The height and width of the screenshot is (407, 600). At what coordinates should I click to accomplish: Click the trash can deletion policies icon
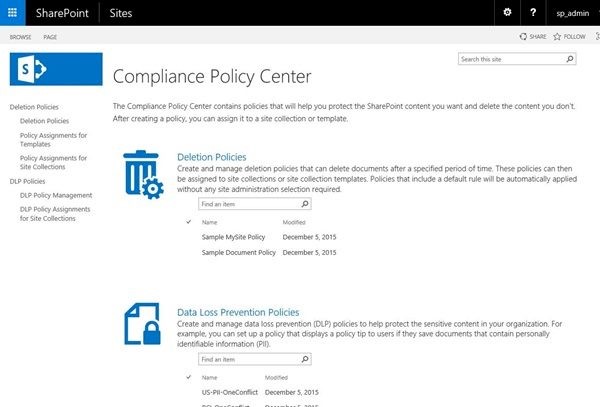click(x=143, y=174)
